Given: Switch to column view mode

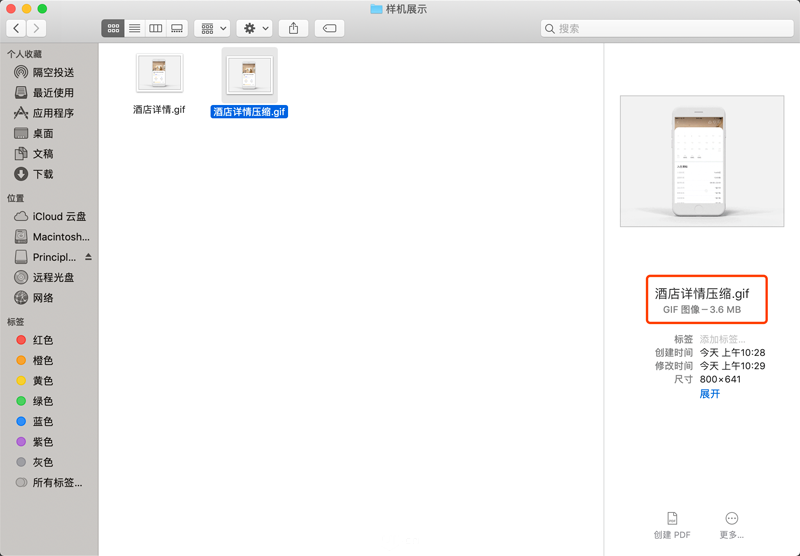Looking at the screenshot, I should pyautogui.click(x=156, y=29).
